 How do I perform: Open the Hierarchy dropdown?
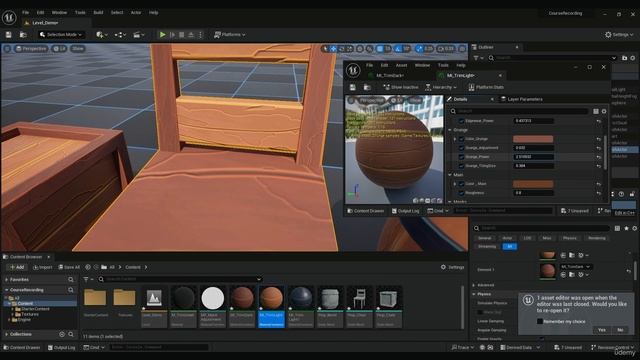[441, 87]
